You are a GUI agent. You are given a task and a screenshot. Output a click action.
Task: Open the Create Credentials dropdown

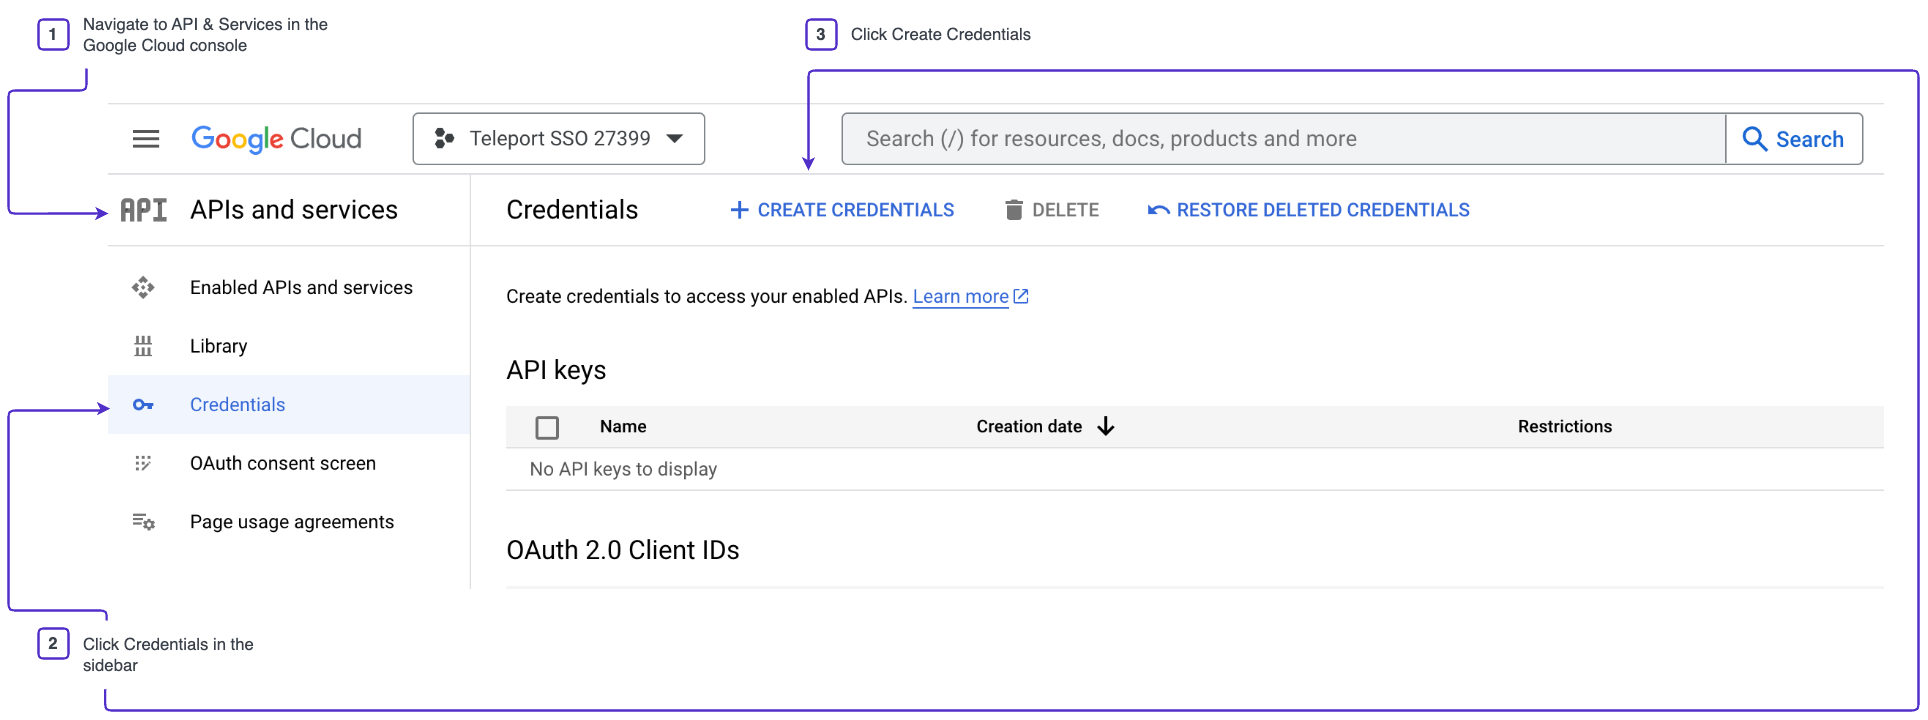842,210
